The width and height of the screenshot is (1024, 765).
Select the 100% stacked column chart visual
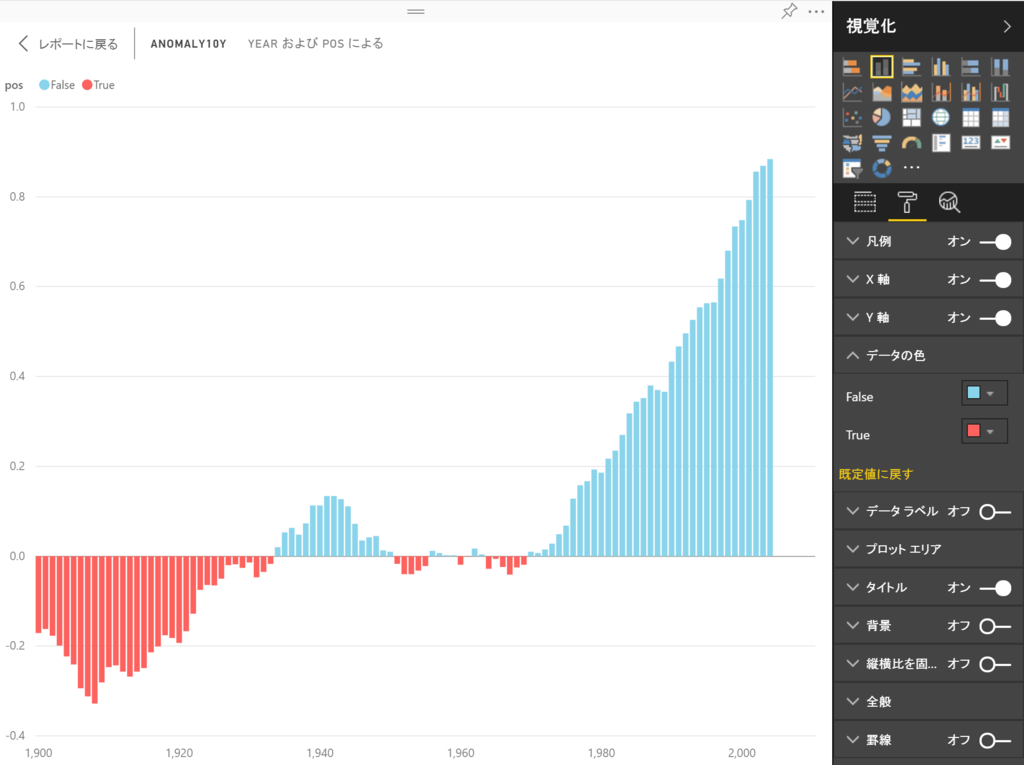(1000, 67)
